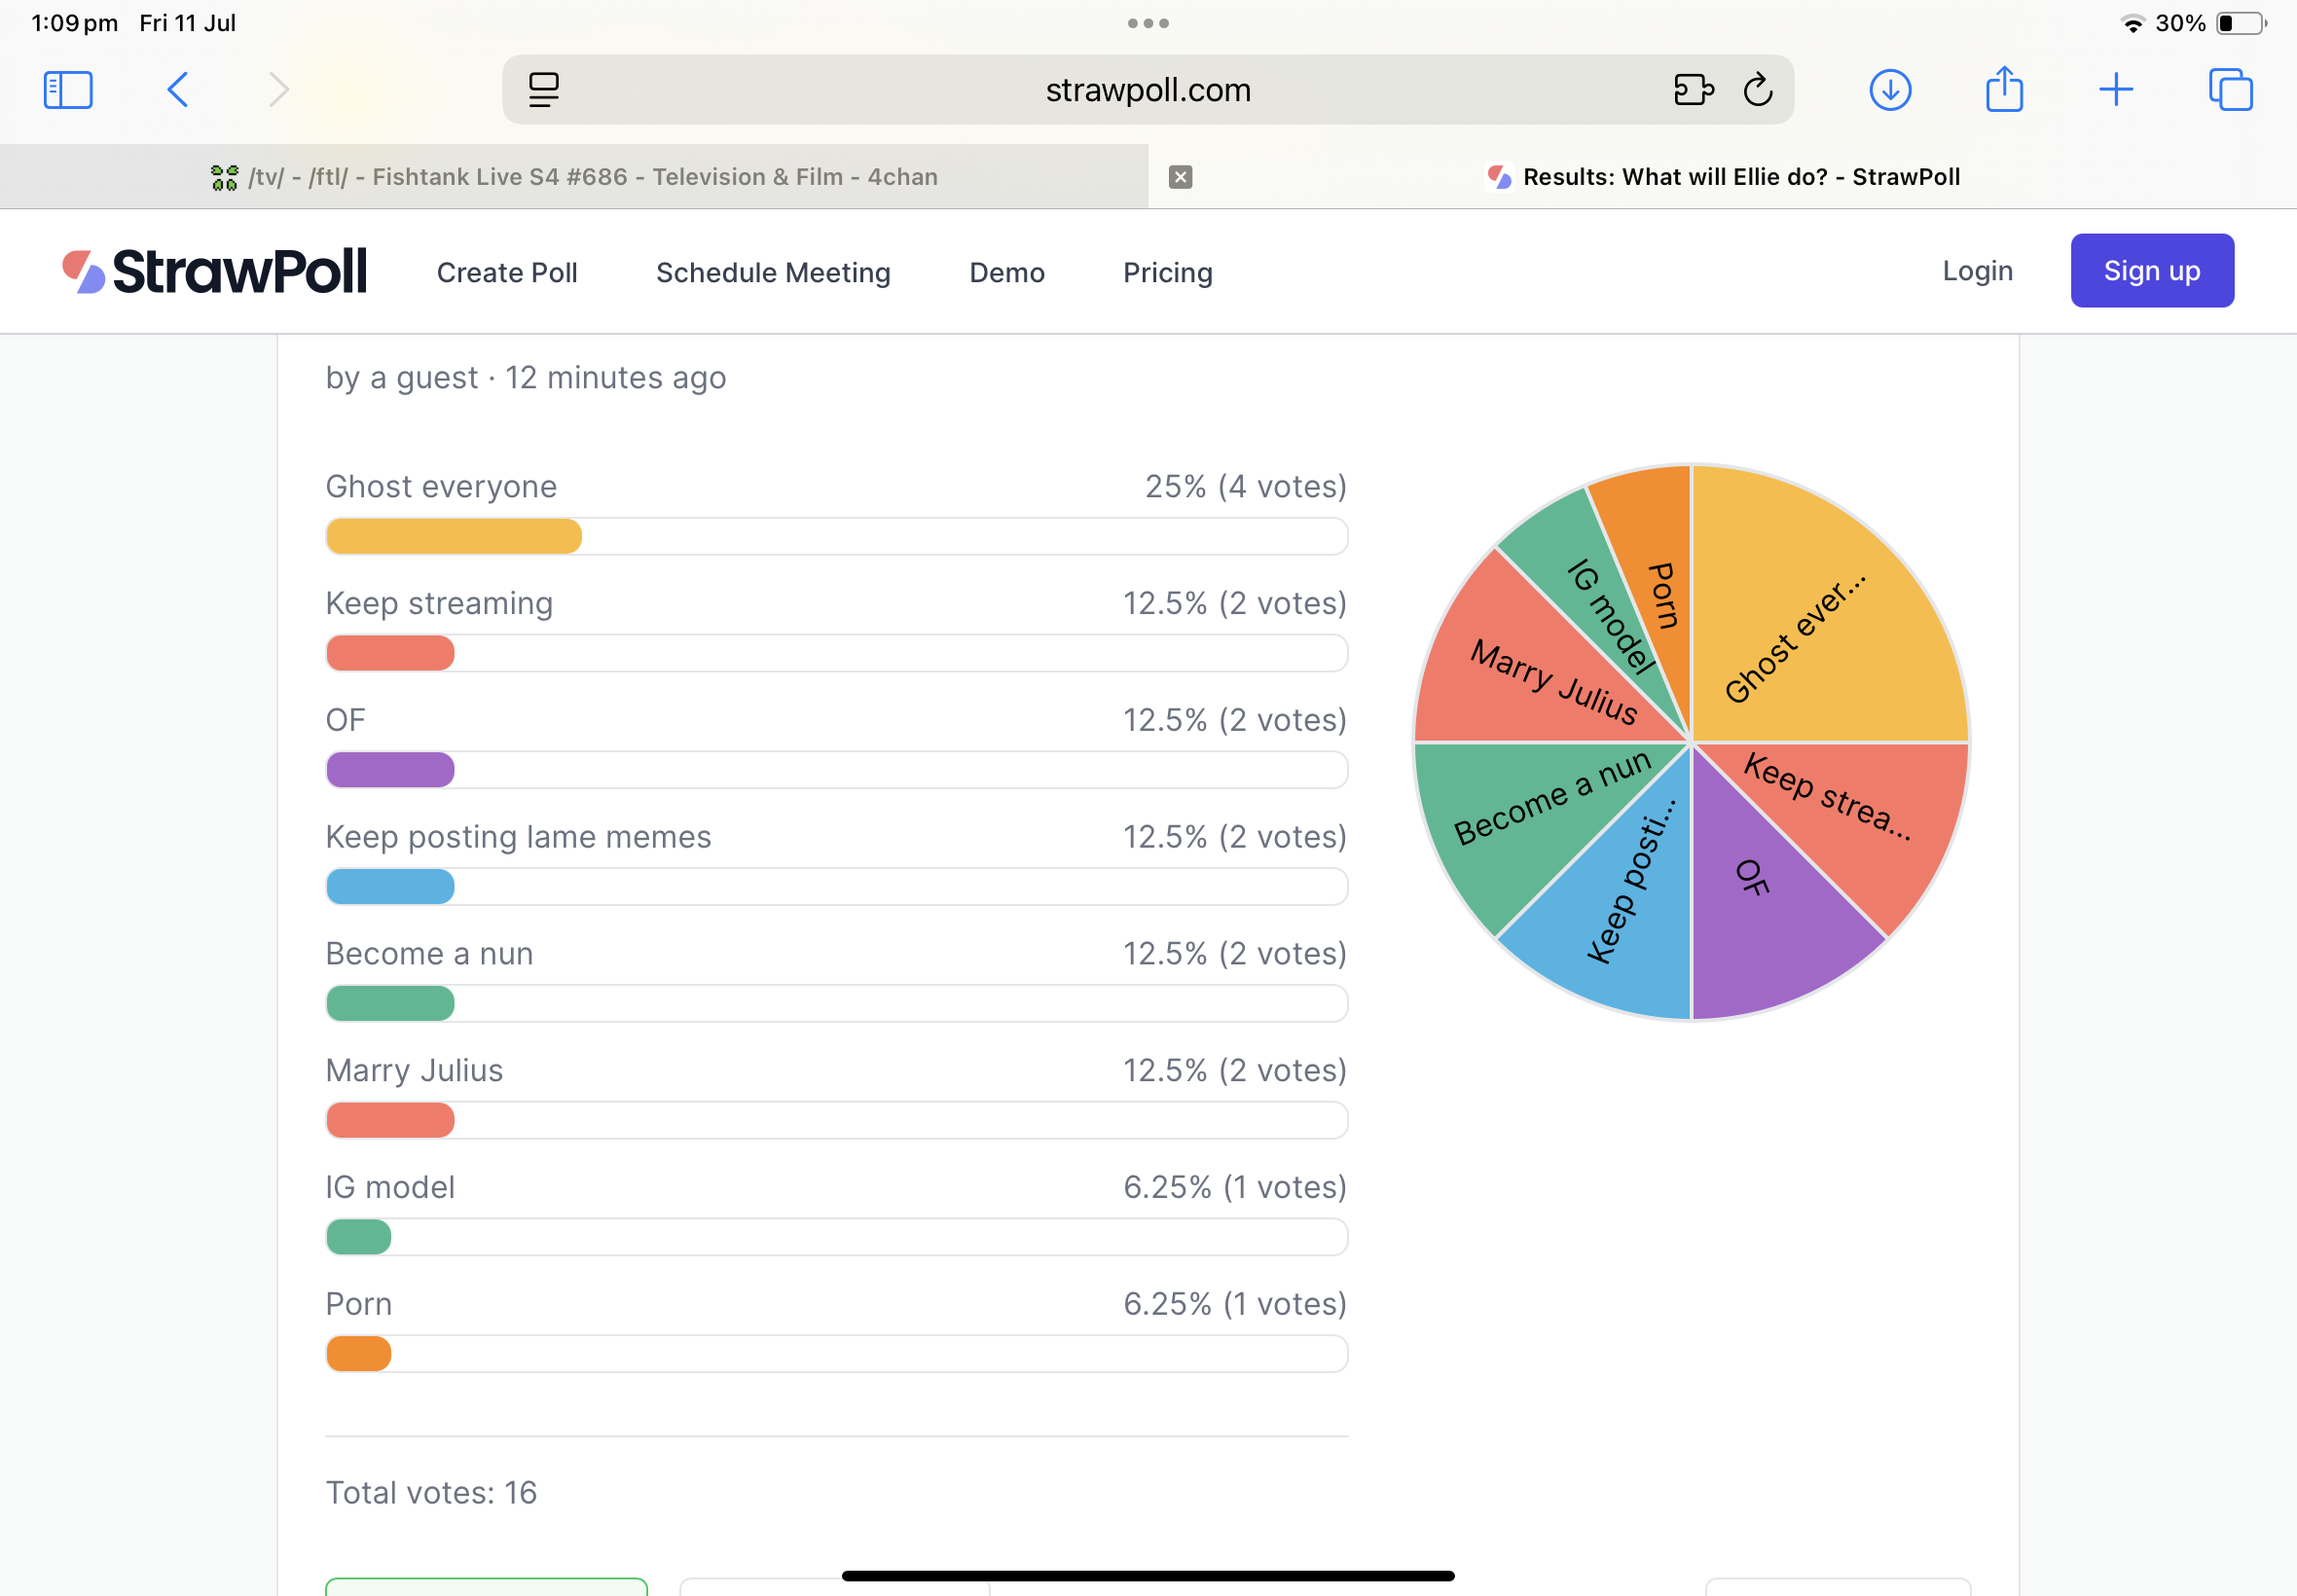
Task: Open the Safari sidebar panel
Action: click(68, 90)
